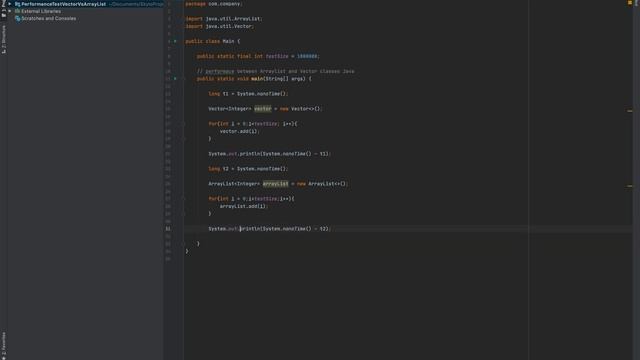Image resolution: width=640 pixels, height=360 pixels.
Task: Jump to the warning stripe mark for arrayList
Action: pos(630,186)
